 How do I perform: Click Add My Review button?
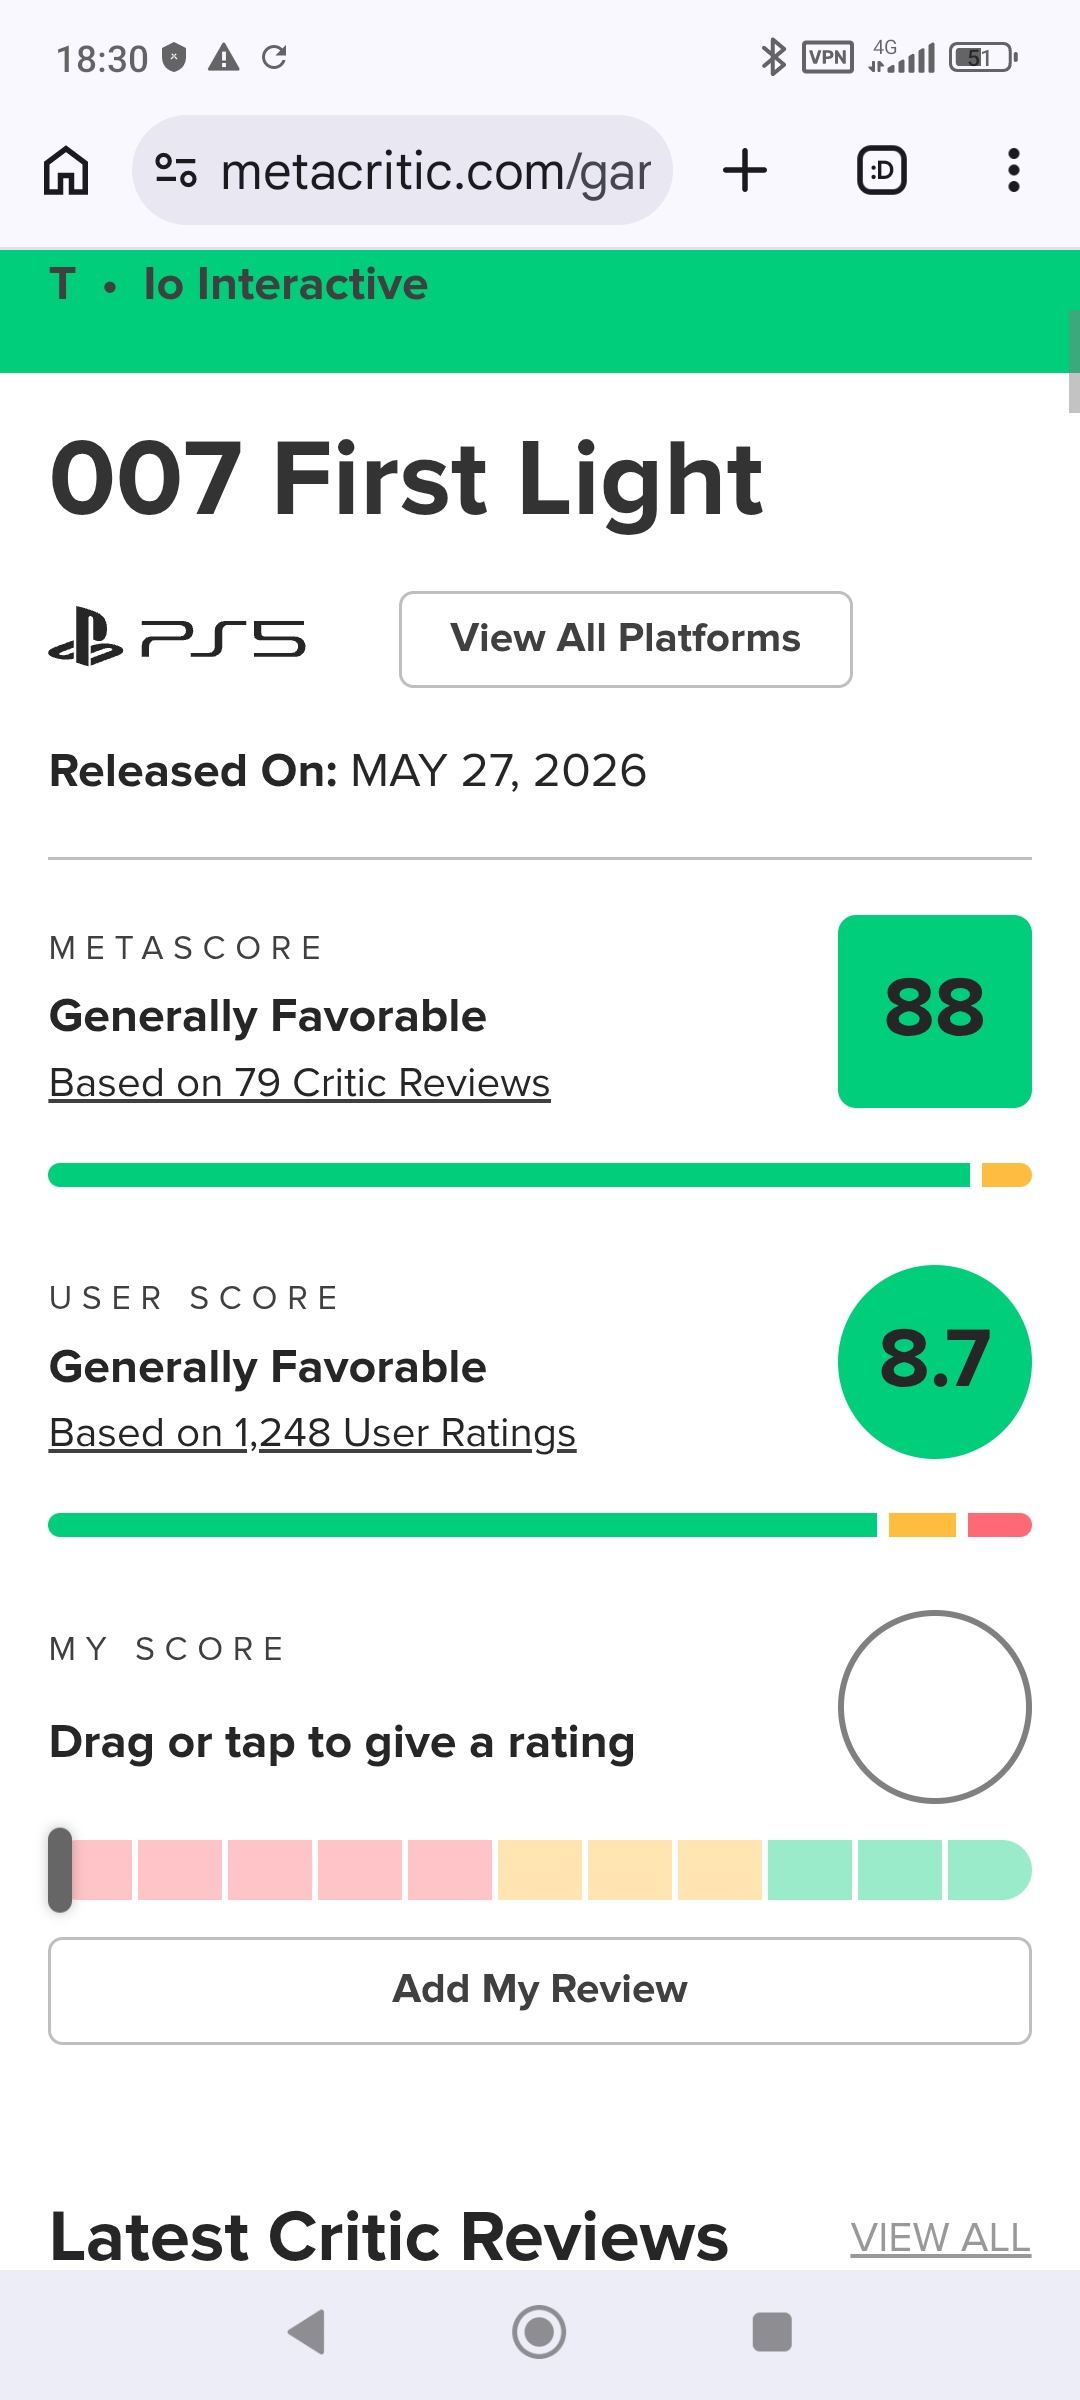tap(540, 1991)
